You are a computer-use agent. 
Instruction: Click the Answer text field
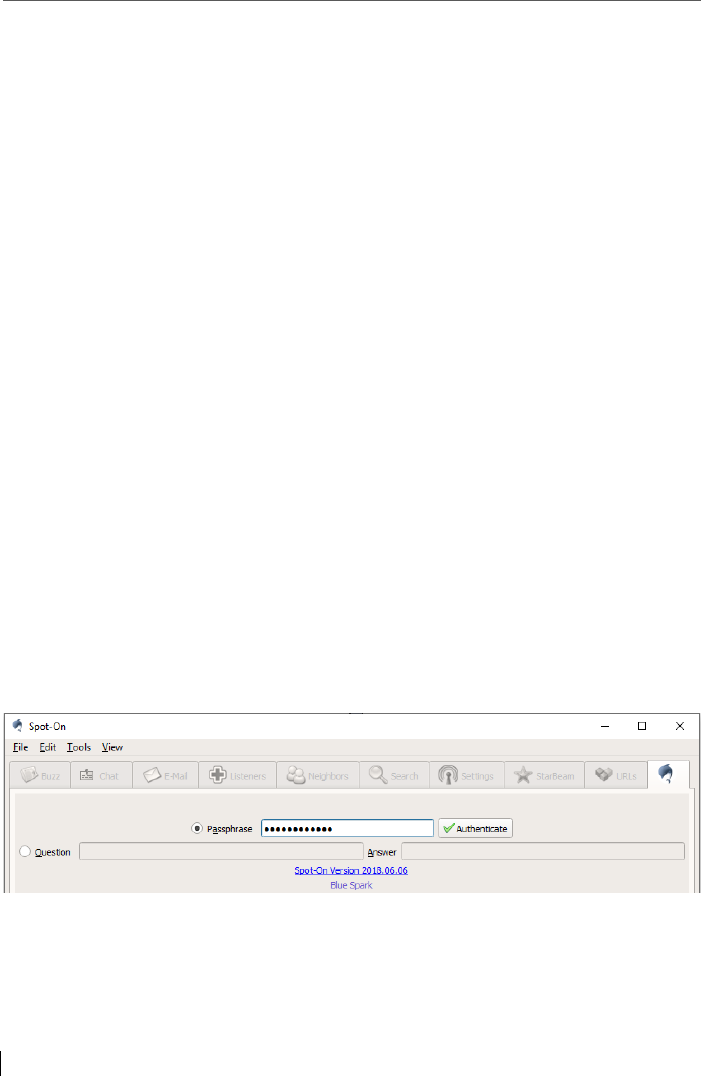543,852
